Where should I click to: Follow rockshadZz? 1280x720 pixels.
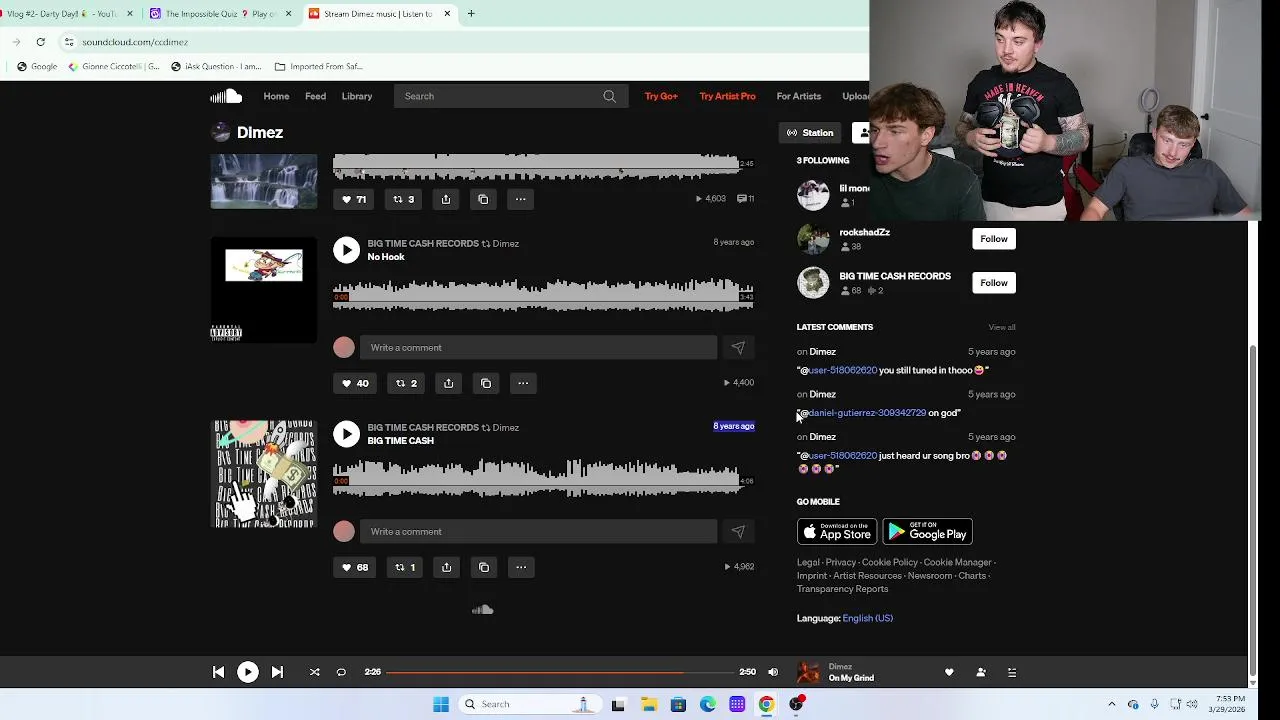click(993, 239)
